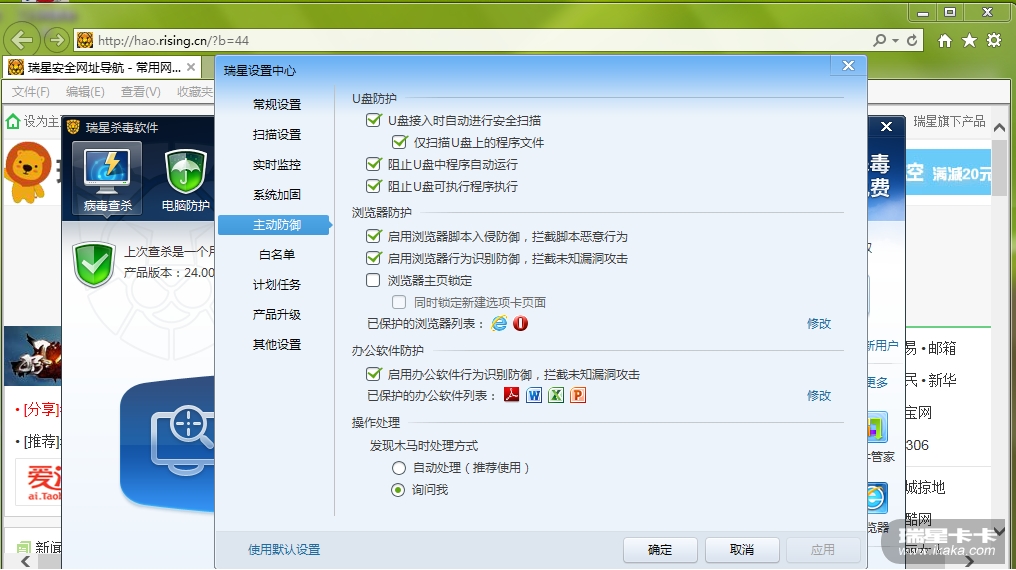
Task: Open browser 查看(V) menu
Action: click(x=141, y=92)
